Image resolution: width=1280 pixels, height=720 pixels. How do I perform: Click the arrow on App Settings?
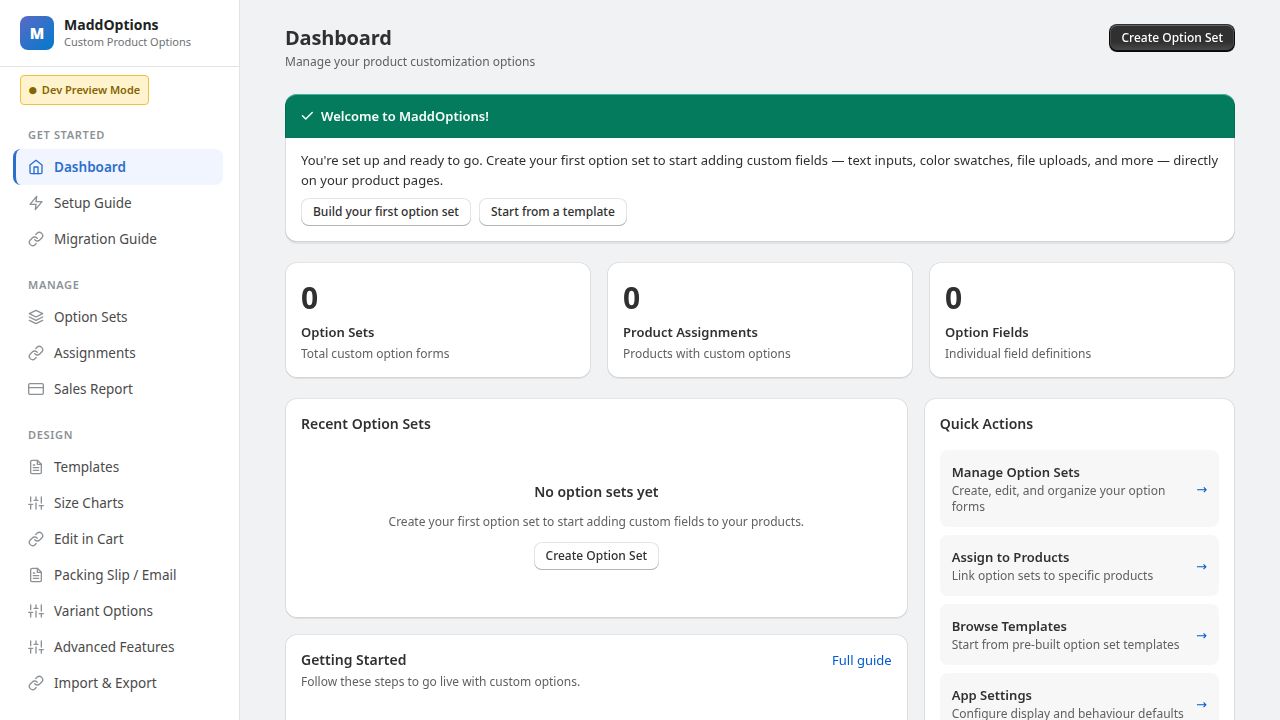click(x=1202, y=704)
